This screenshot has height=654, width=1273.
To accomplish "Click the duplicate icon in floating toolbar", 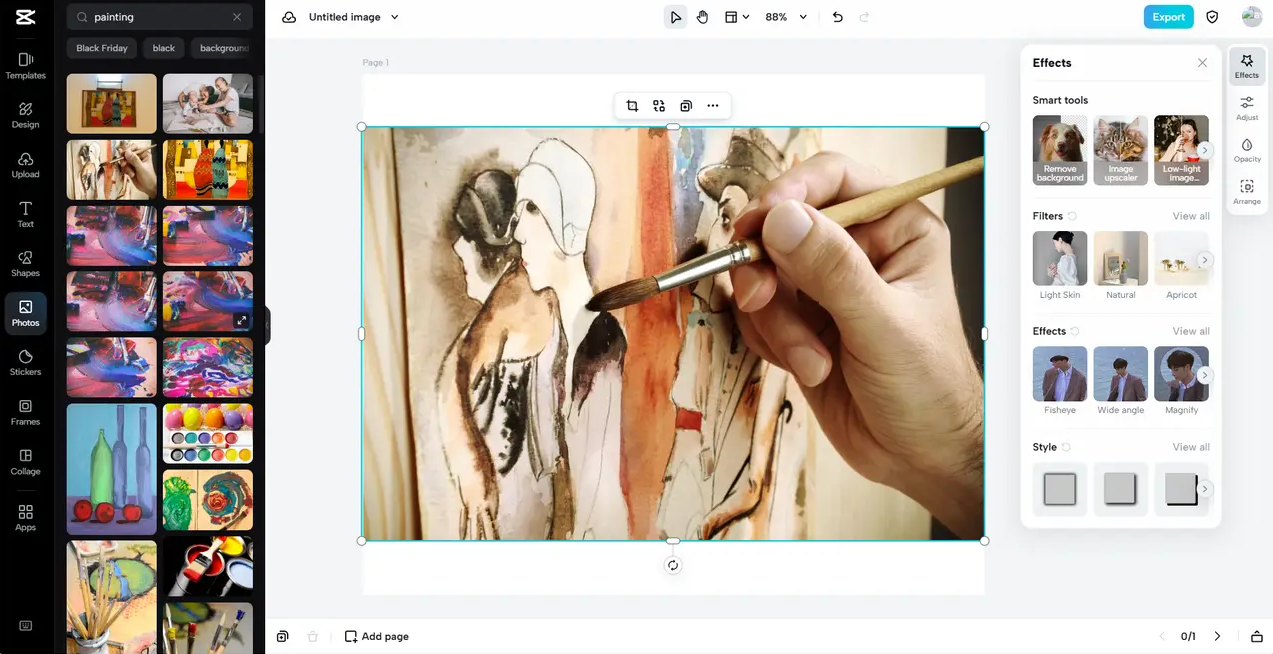I will (686, 105).
